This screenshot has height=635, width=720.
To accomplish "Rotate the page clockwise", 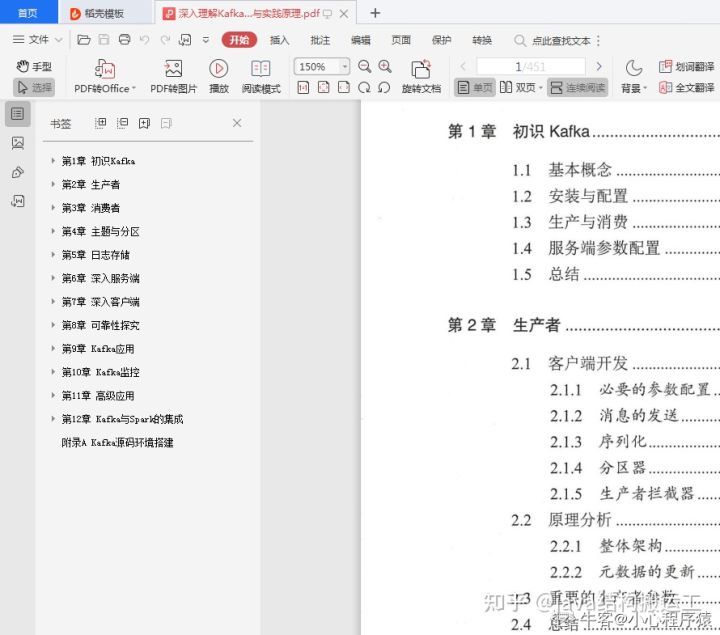I will pyautogui.click(x=364, y=87).
